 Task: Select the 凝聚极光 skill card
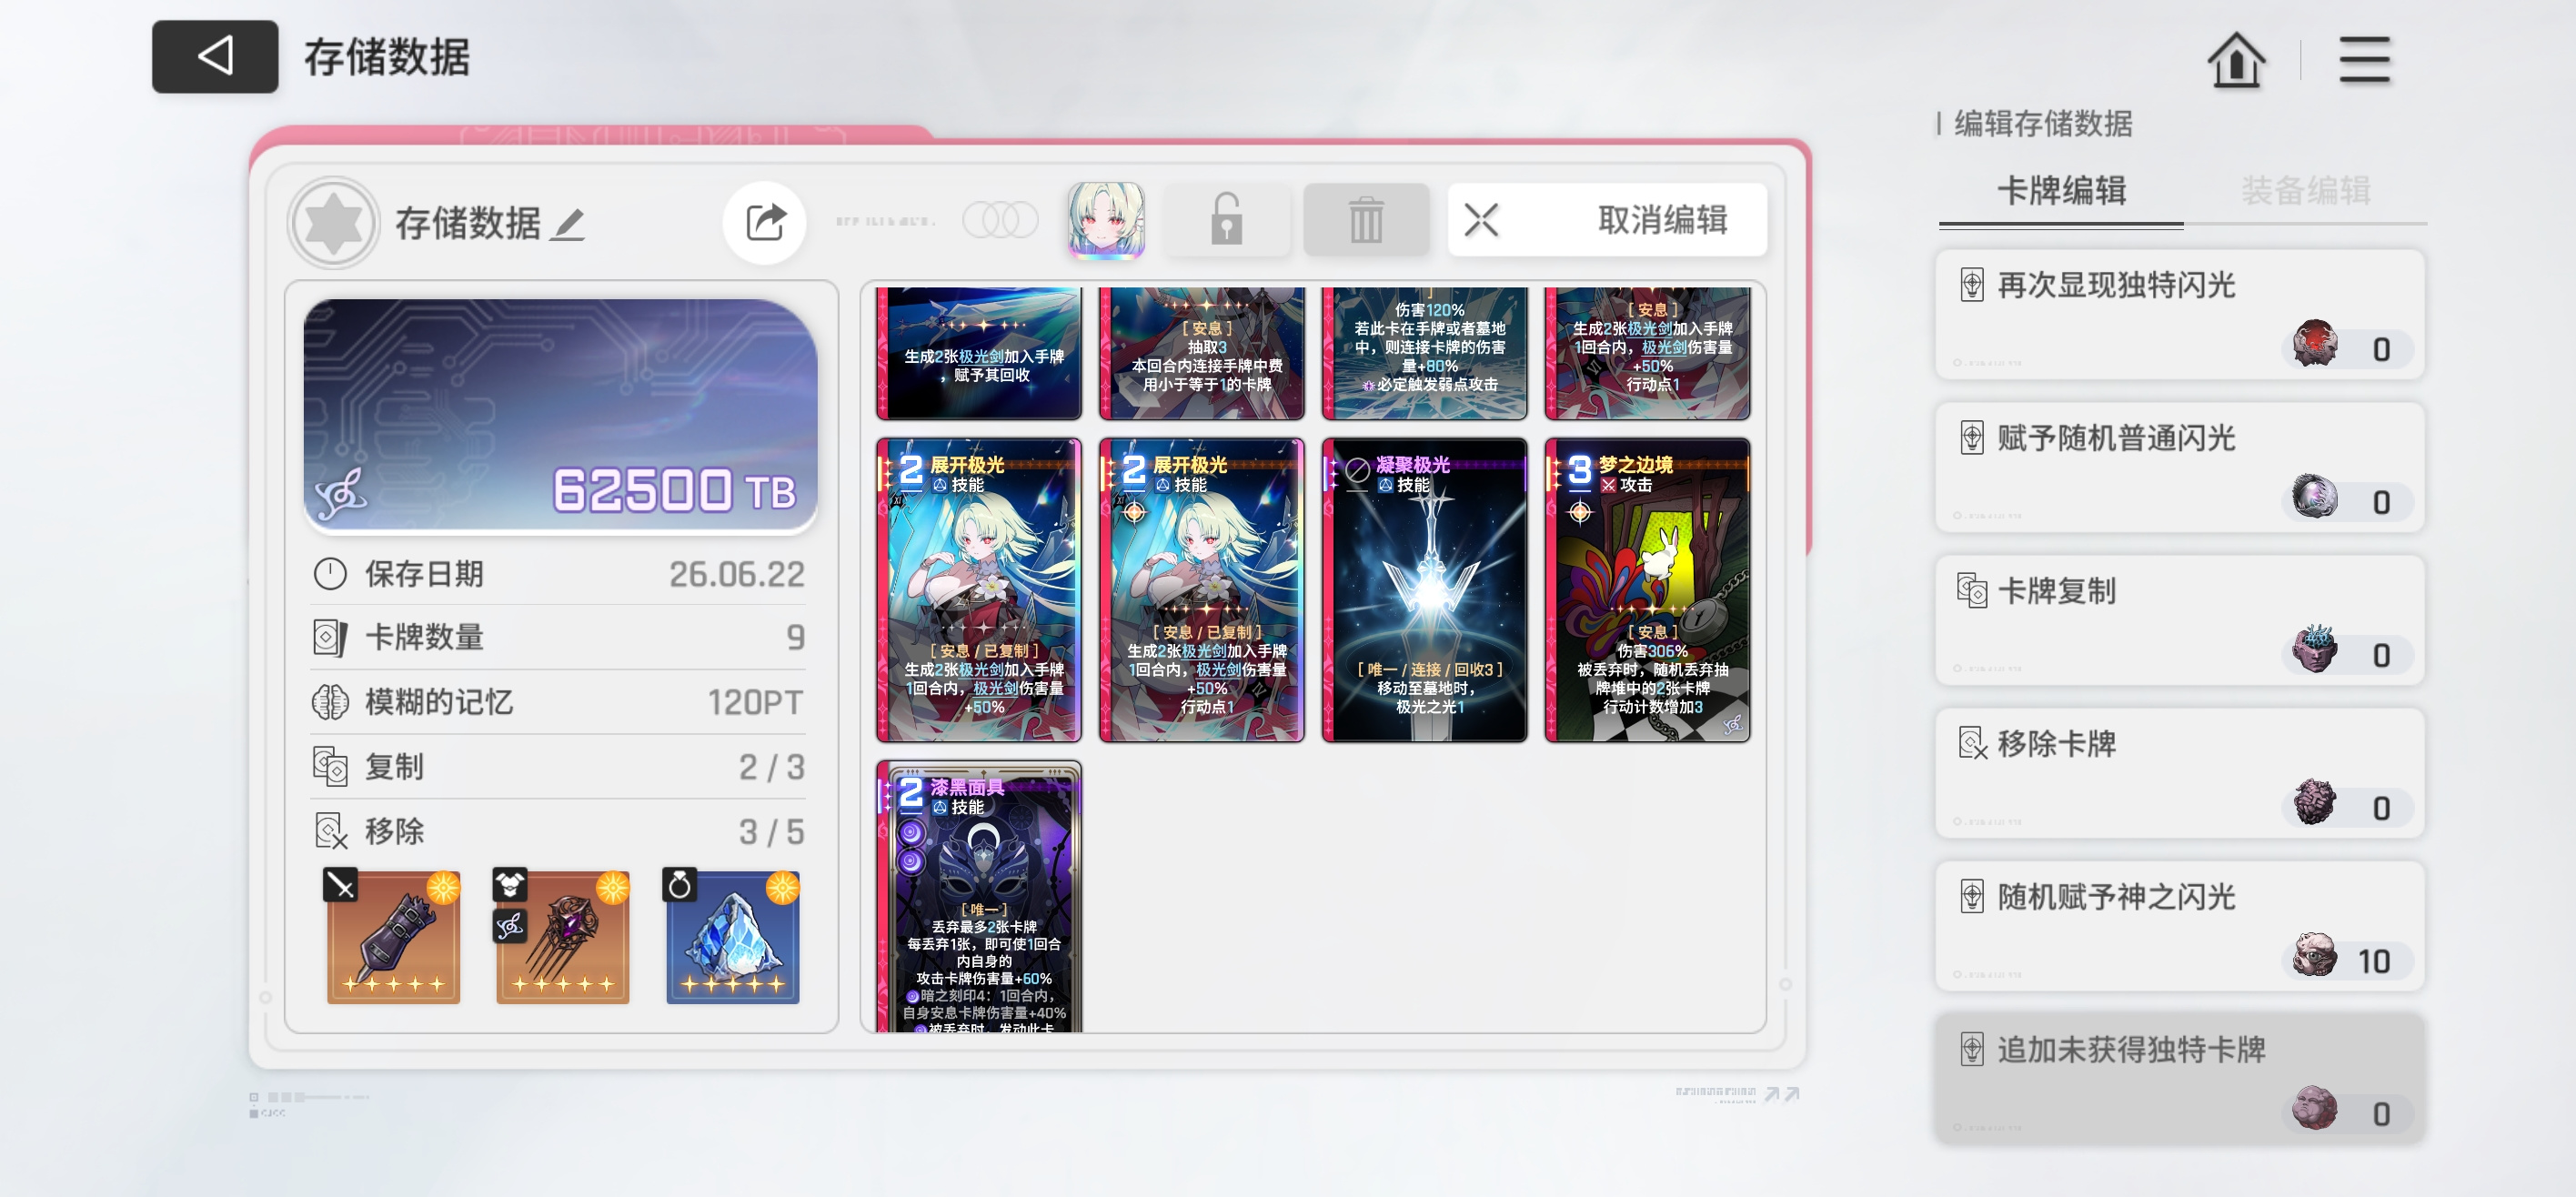[x=1425, y=590]
